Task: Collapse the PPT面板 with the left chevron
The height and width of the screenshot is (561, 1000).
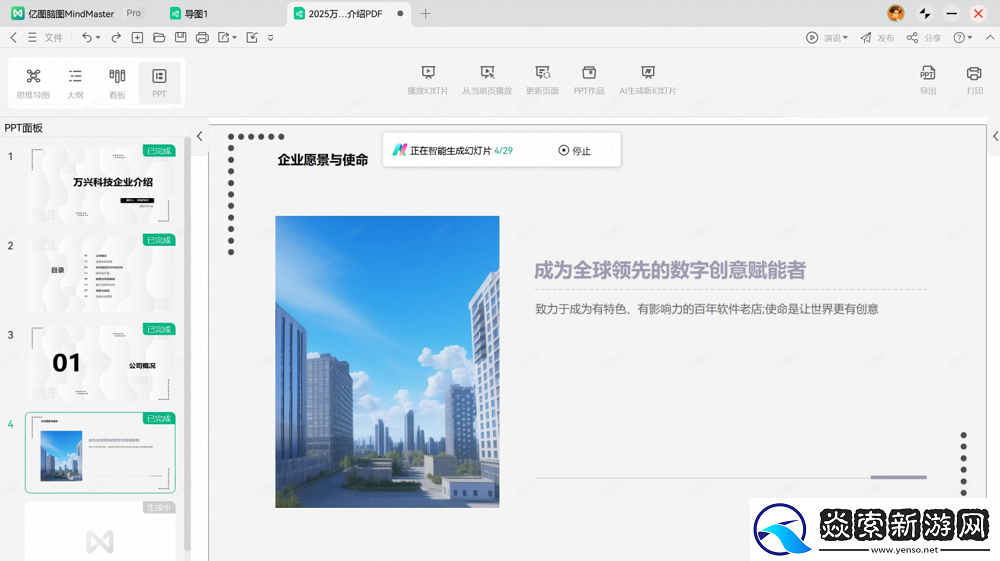Action: (x=200, y=136)
